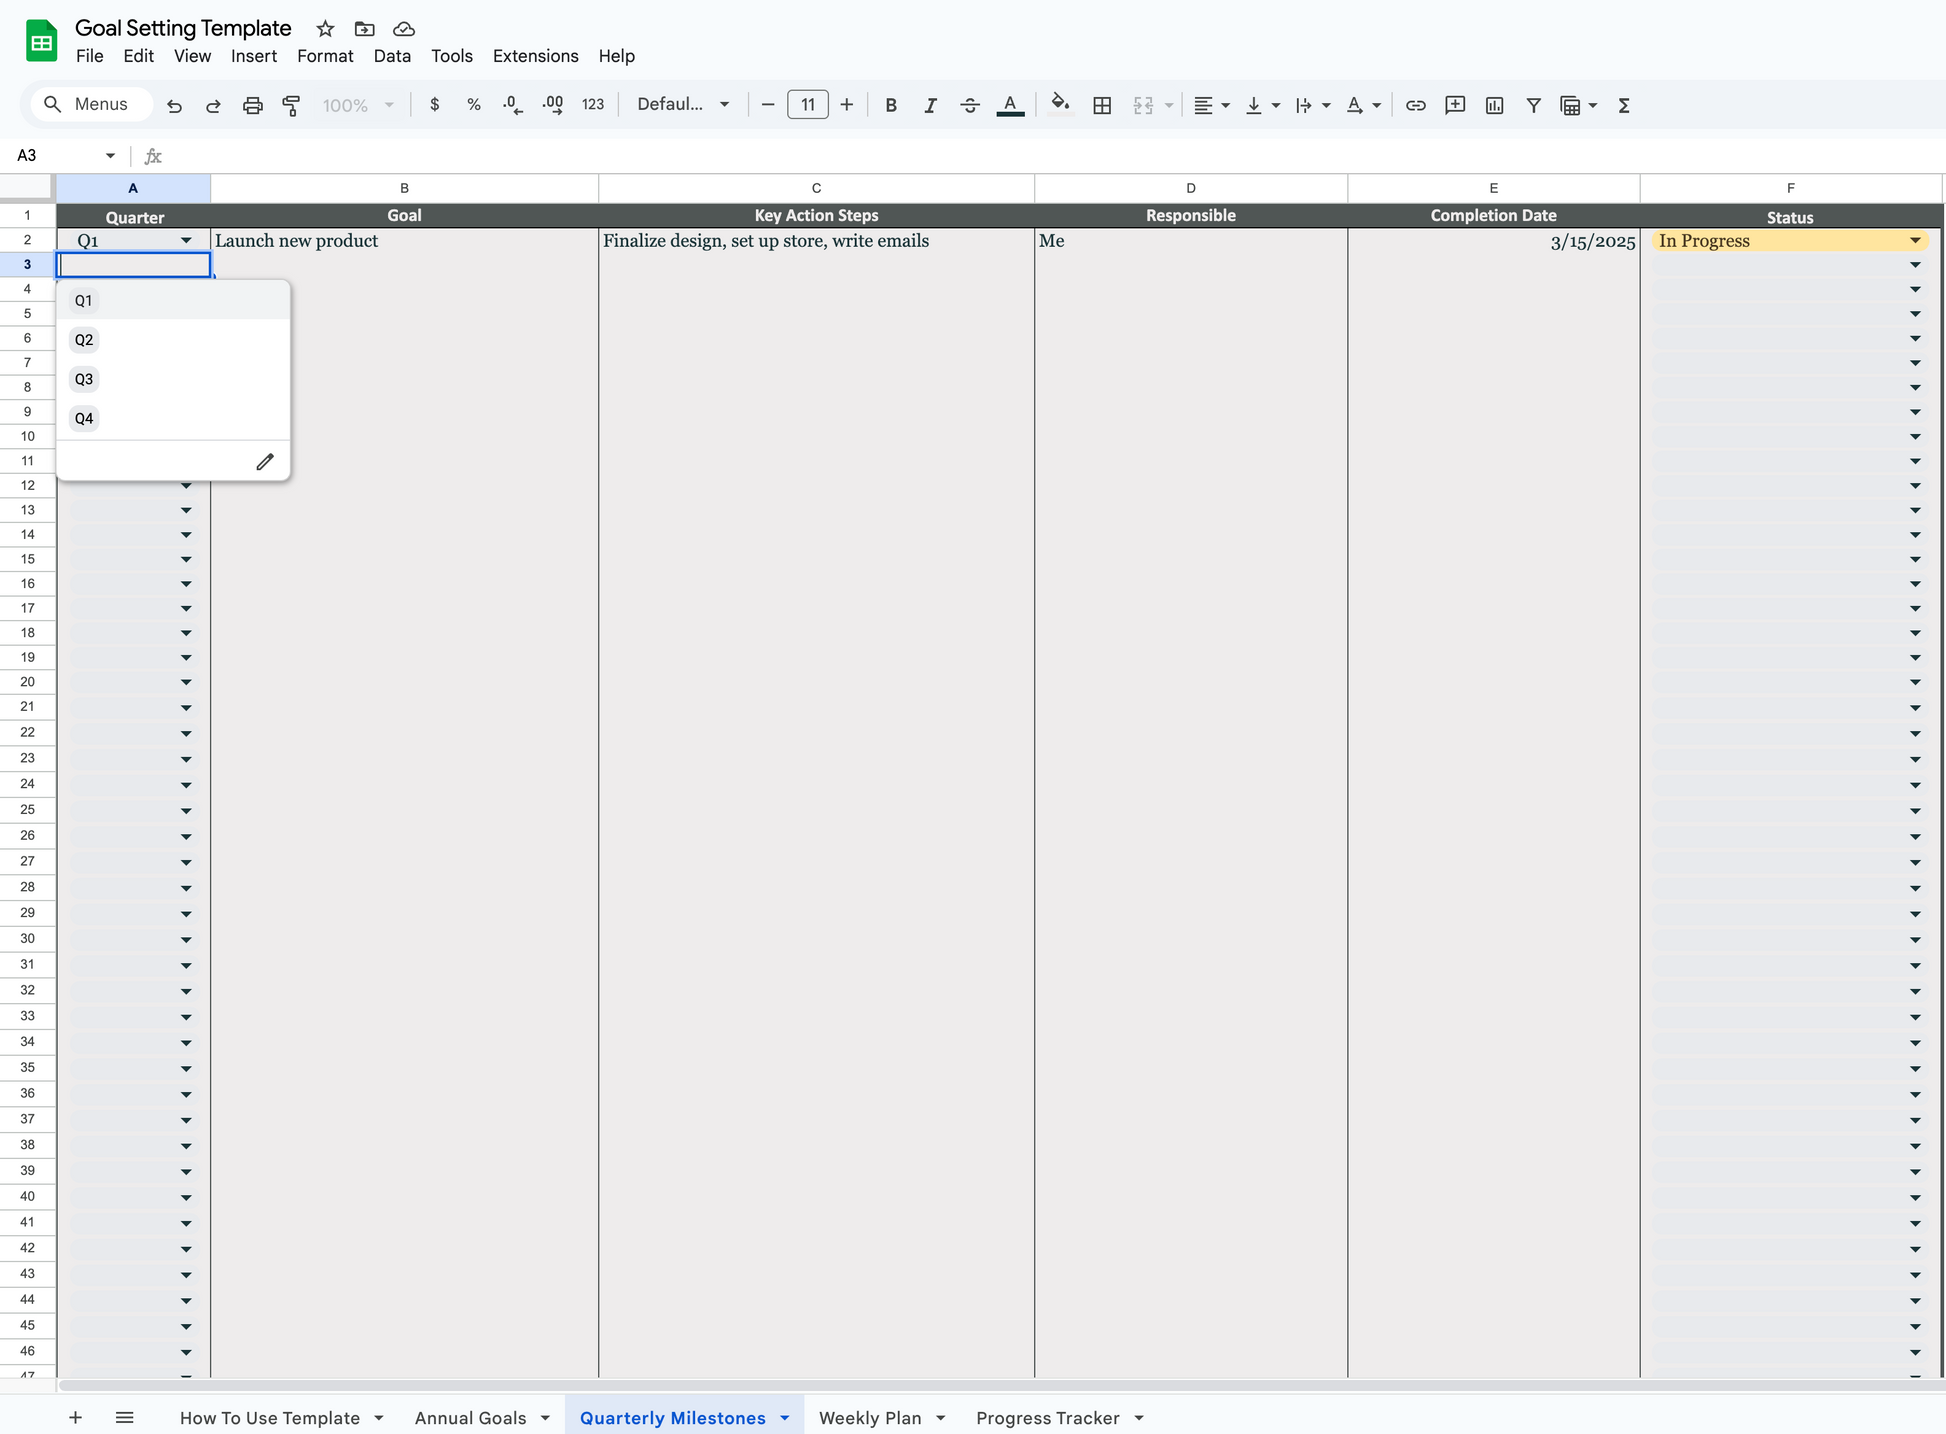Move document using folder icon

(x=364, y=29)
